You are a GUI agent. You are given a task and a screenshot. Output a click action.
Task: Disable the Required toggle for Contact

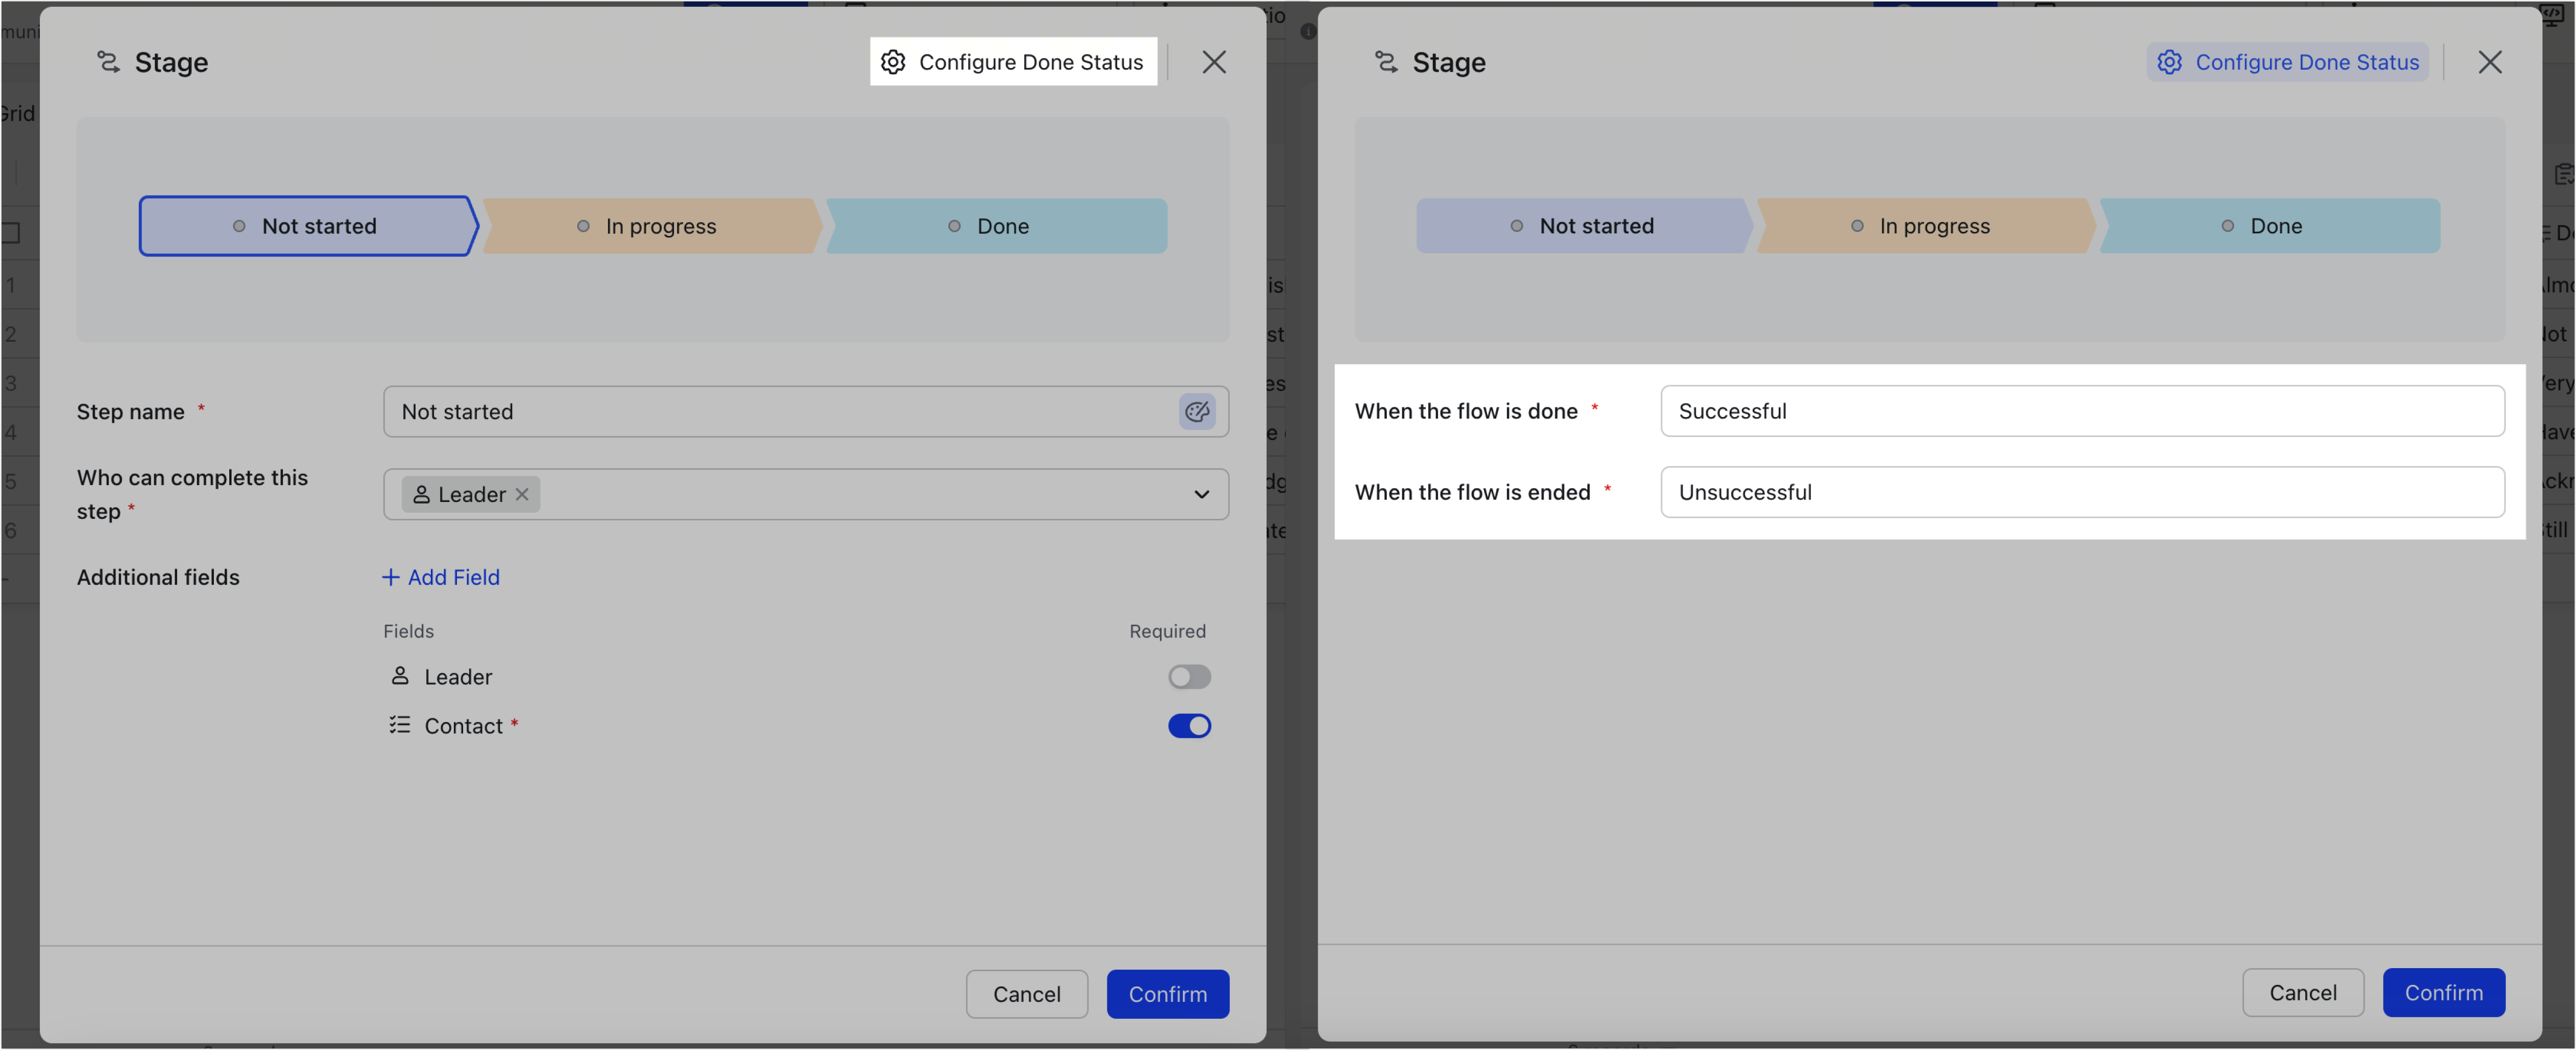[x=1189, y=726]
